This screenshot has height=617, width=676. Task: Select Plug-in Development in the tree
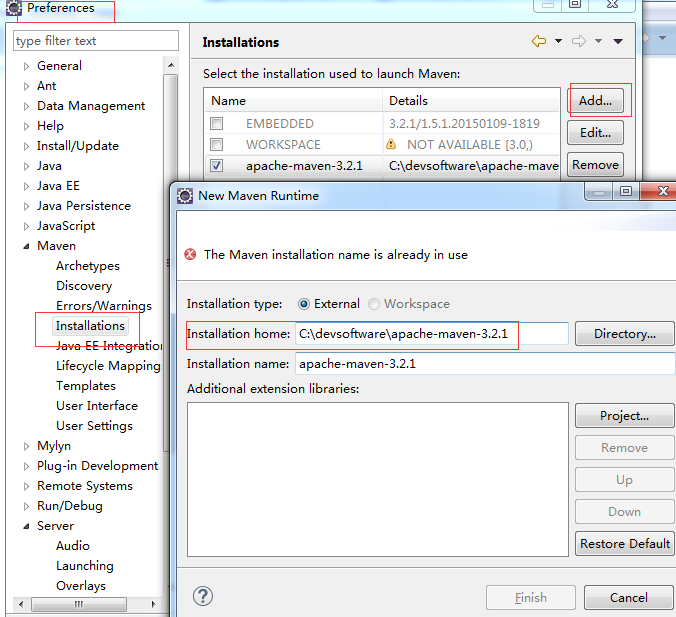pyautogui.click(x=97, y=466)
